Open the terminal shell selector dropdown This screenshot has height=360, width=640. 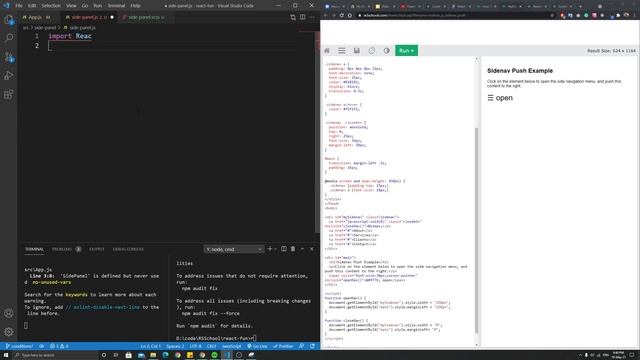pyautogui.click(x=233, y=249)
